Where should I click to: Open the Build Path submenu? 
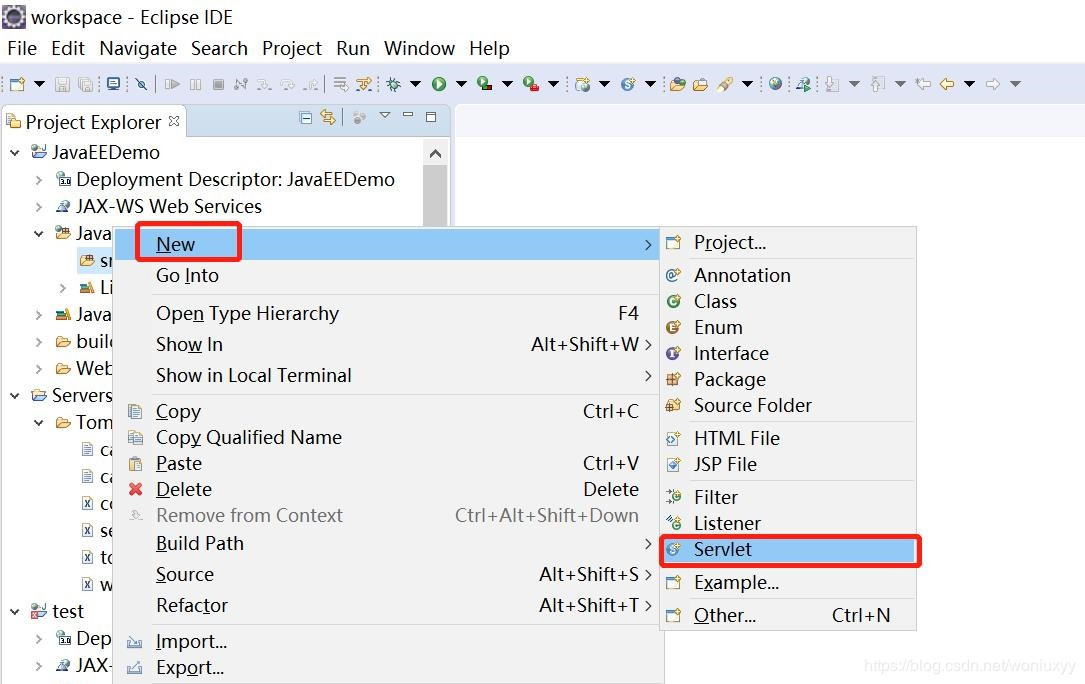(x=388, y=543)
